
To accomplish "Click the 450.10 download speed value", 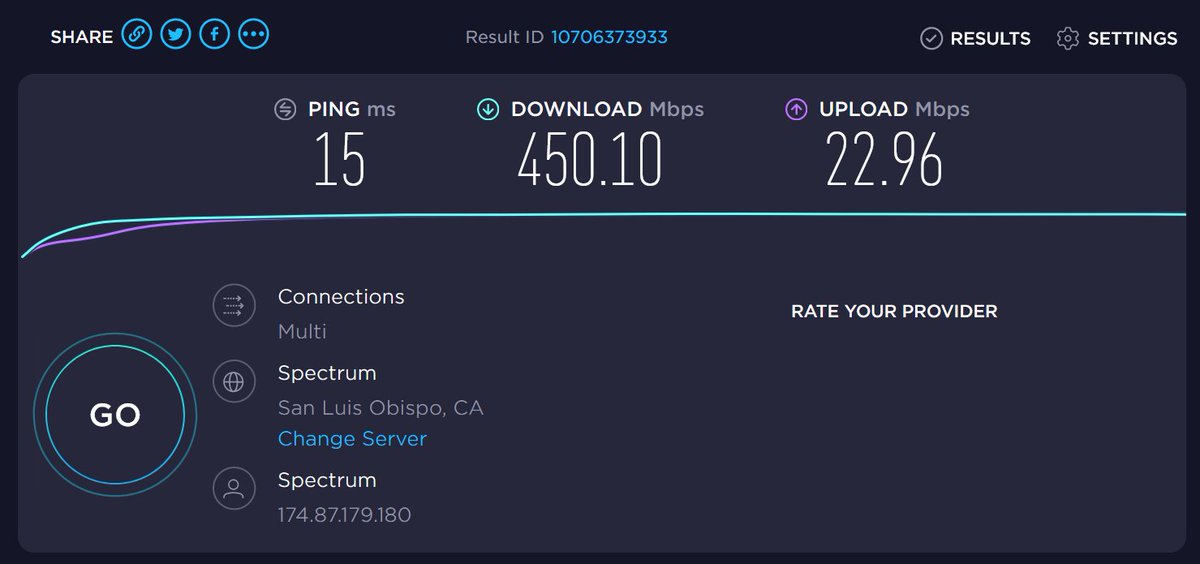I will coord(589,160).
